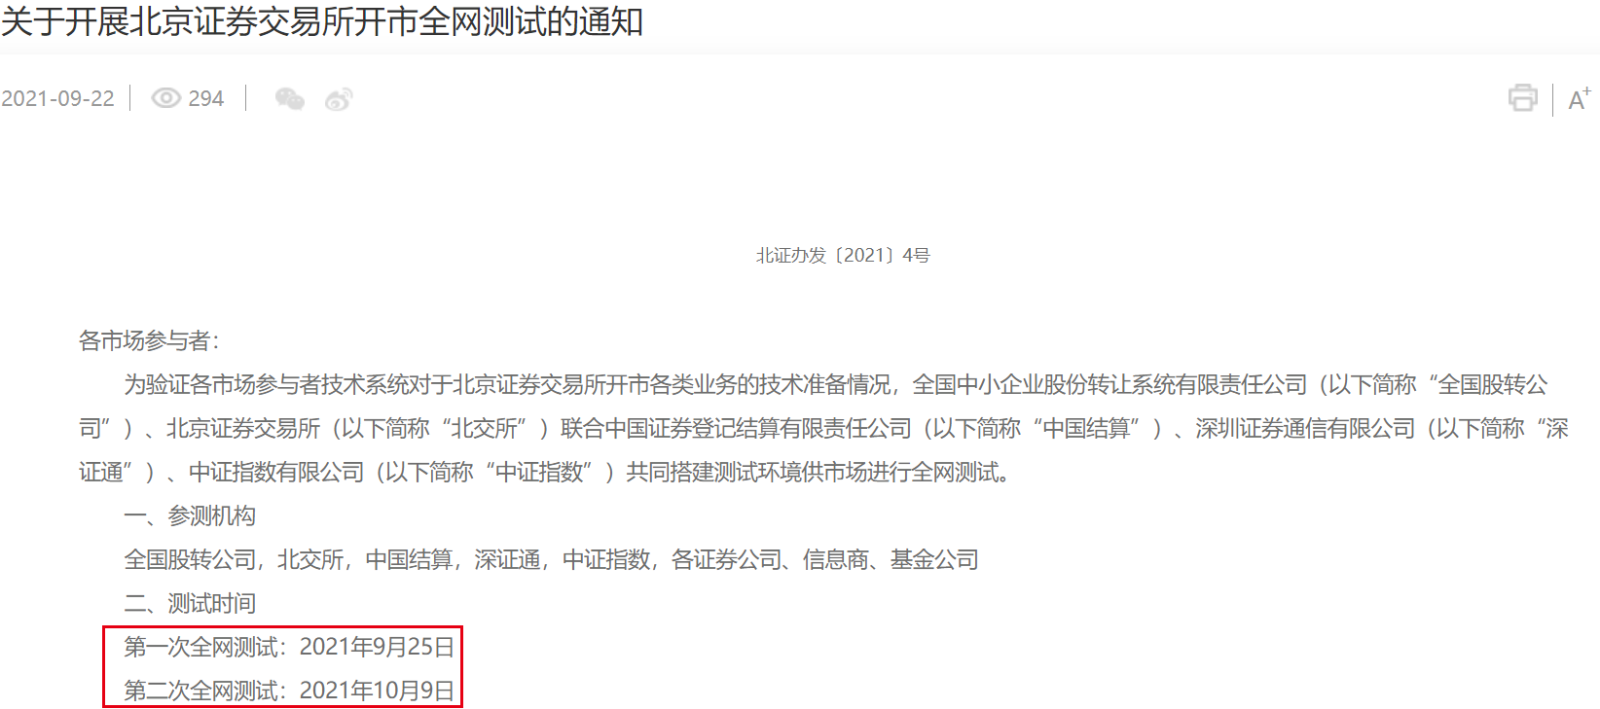Share the notice via WeChat icon
Image resolution: width=1600 pixels, height=709 pixels.
(289, 99)
